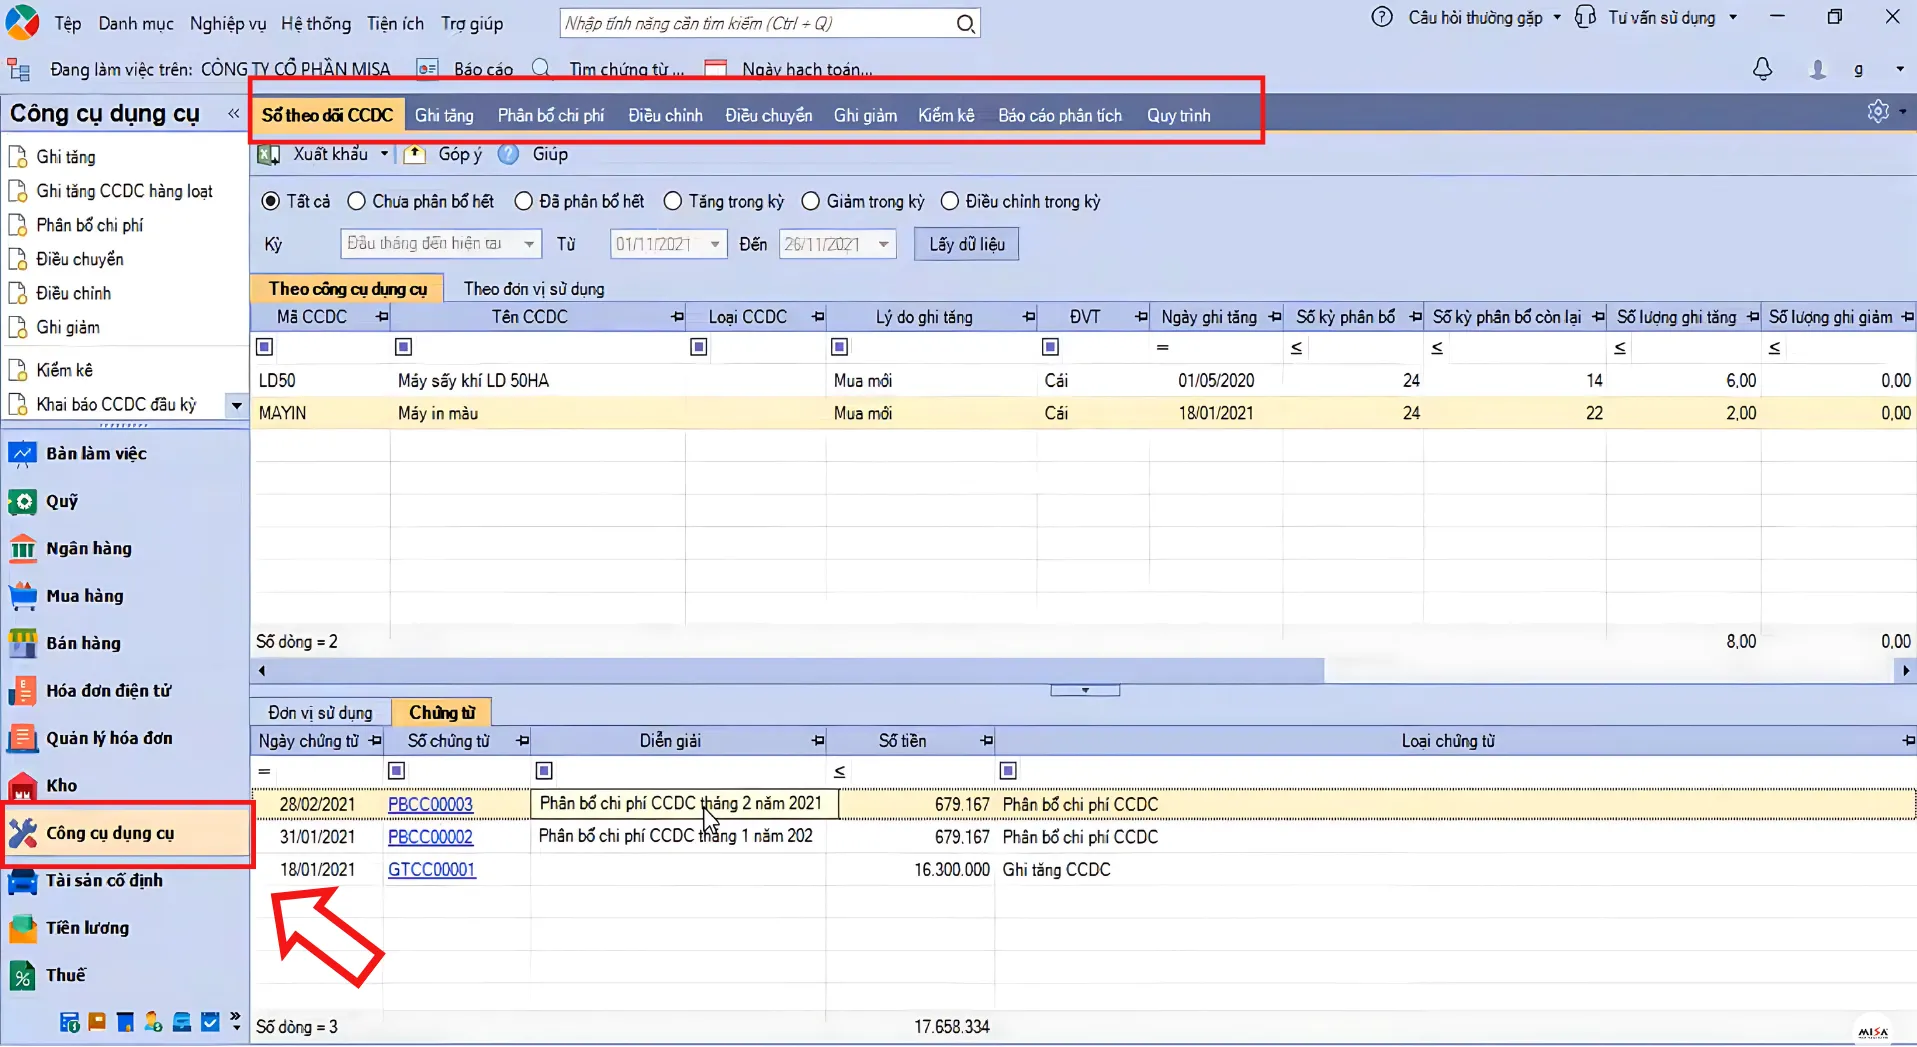The height and width of the screenshot is (1047, 1917).
Task: Click the Câu hỏi thường gặp icon
Action: (x=1382, y=17)
